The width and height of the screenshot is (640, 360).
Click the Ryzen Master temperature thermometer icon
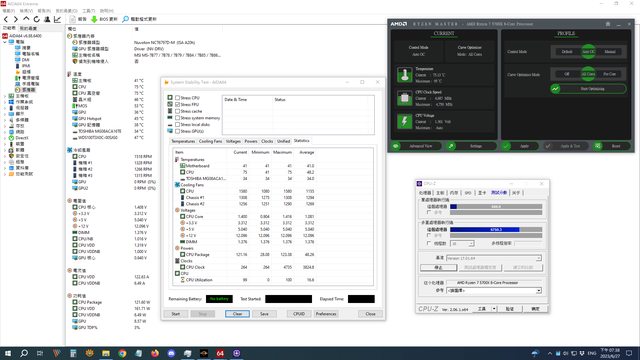click(404, 75)
